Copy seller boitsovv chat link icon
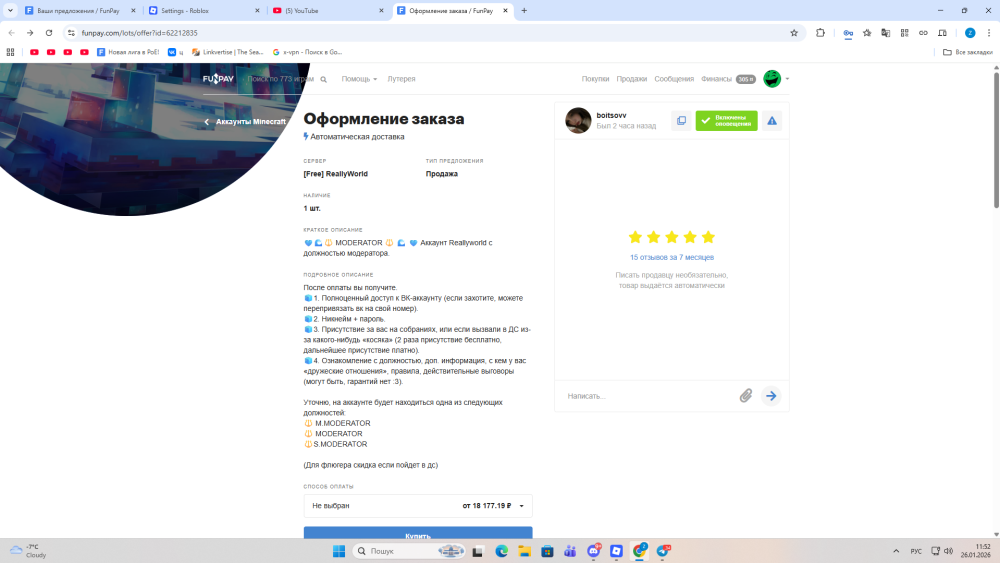The width and height of the screenshot is (1000, 563). click(x=681, y=121)
